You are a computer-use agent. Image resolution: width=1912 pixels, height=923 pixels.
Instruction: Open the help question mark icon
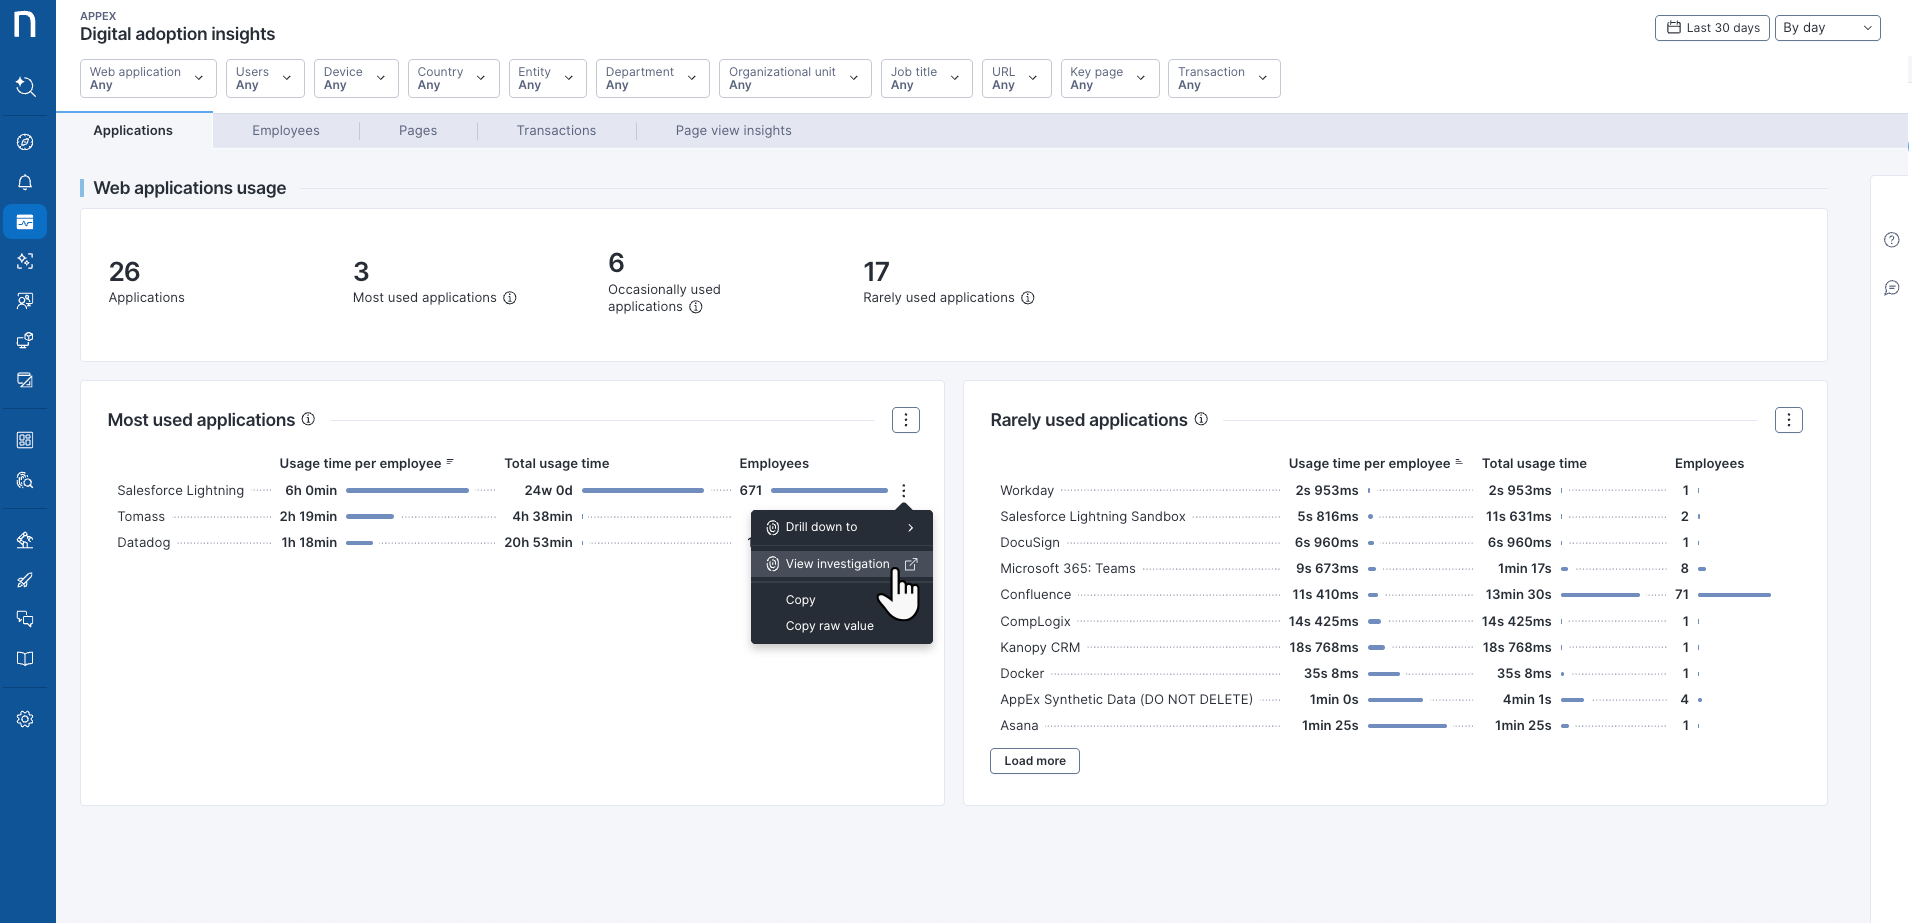(x=1891, y=240)
